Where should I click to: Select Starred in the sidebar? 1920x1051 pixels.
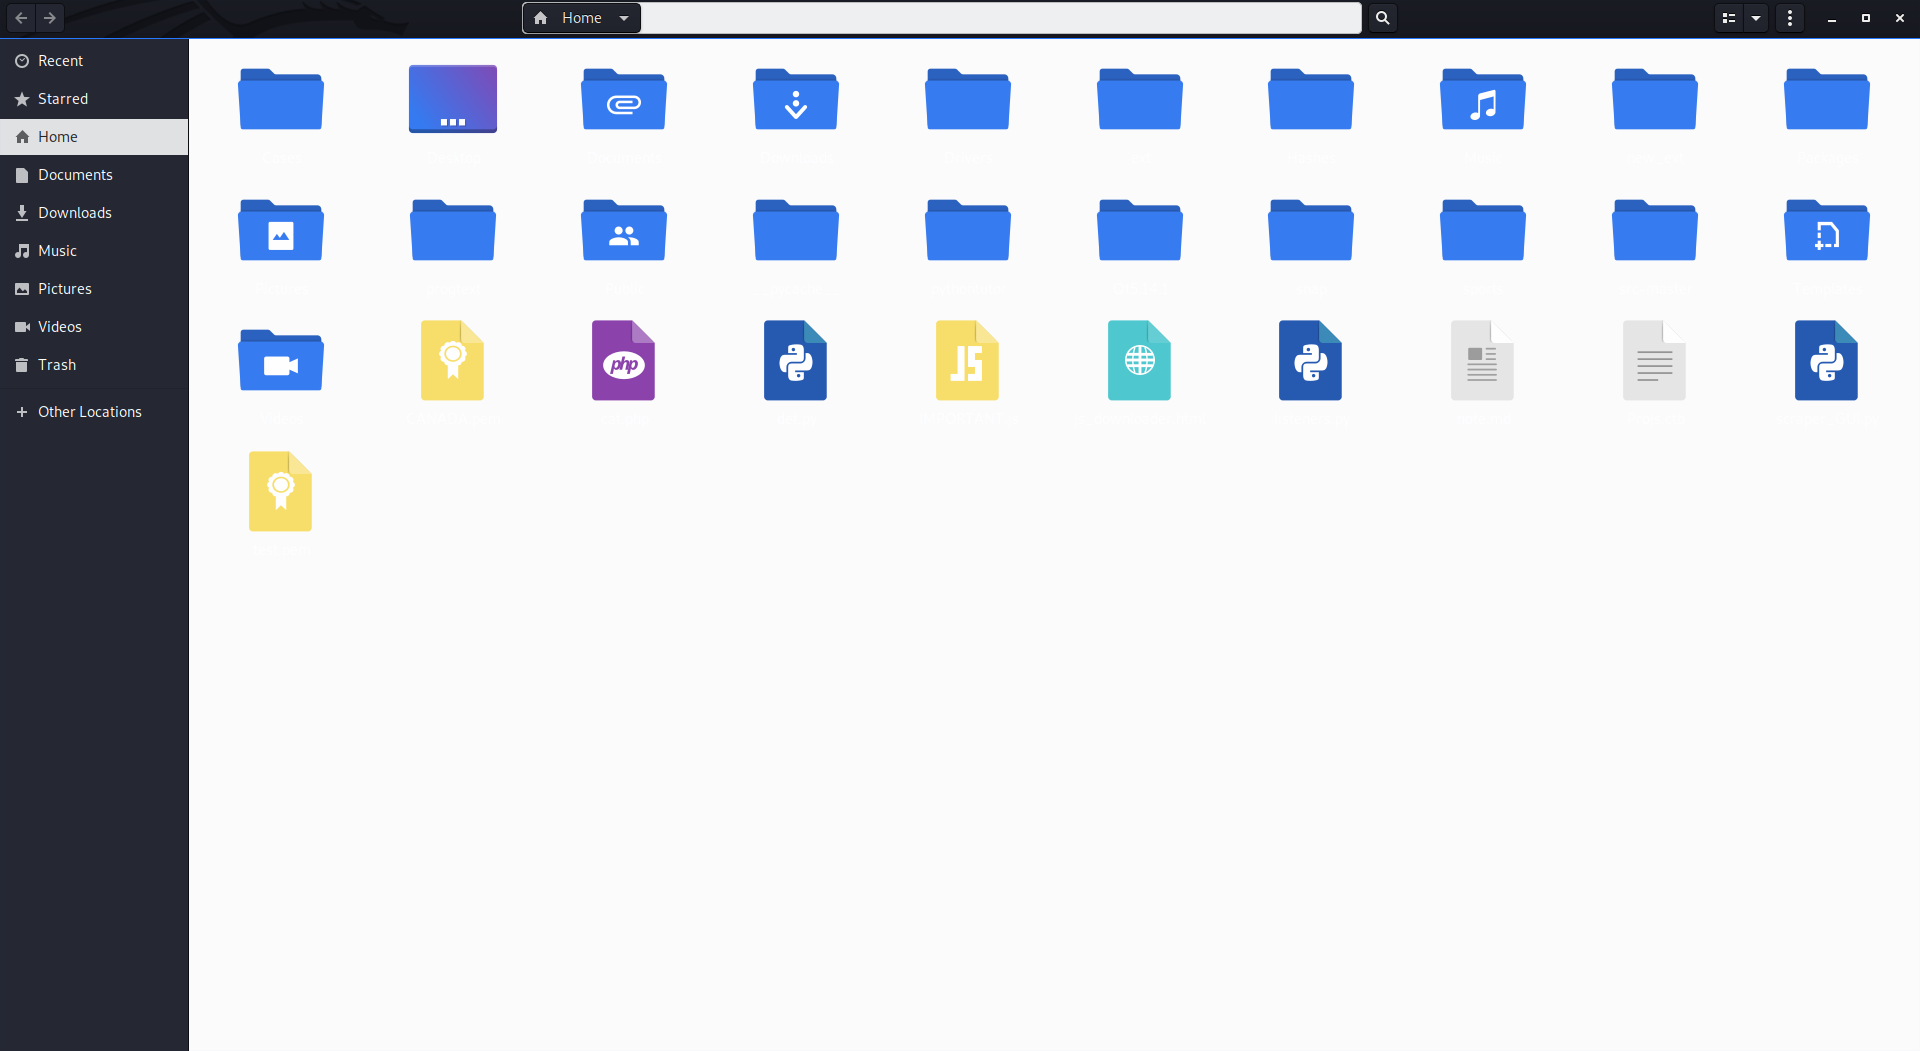coord(62,99)
